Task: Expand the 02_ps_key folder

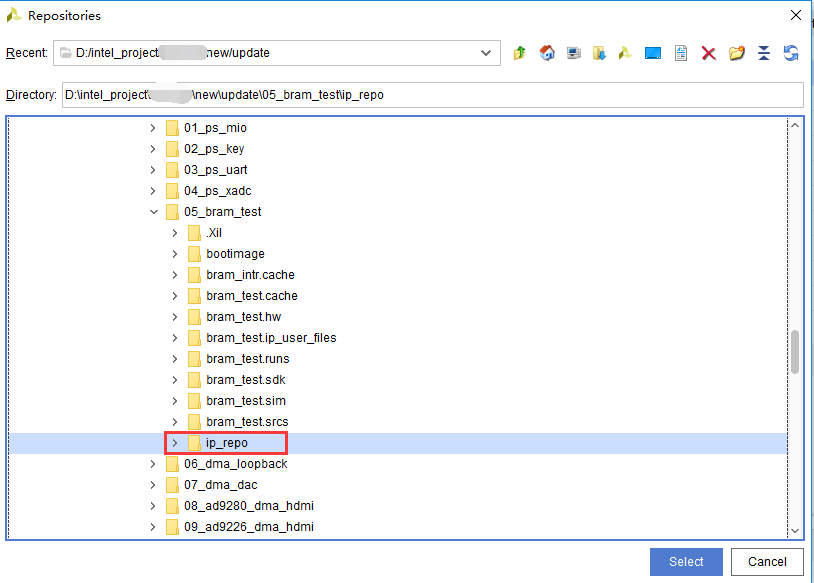Action: [x=153, y=149]
